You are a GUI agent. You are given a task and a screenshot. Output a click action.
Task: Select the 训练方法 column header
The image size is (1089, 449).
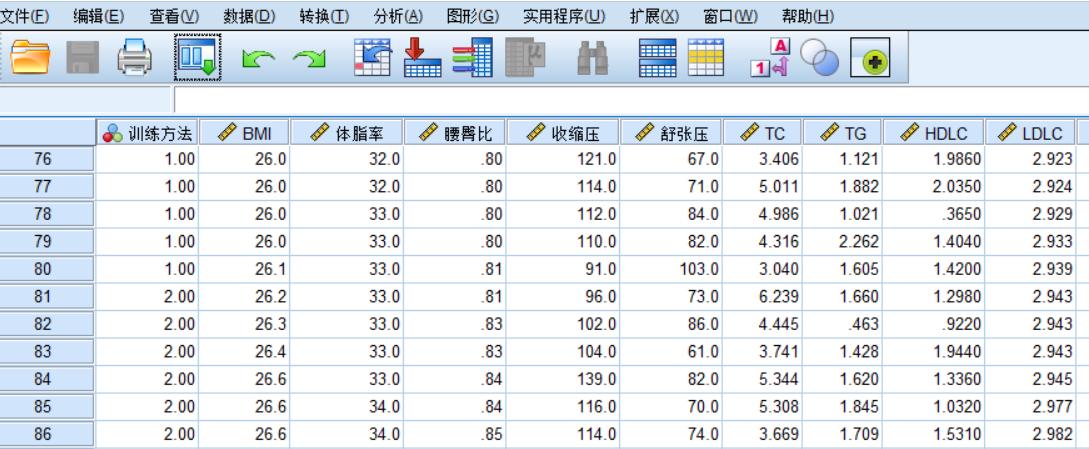(147, 133)
